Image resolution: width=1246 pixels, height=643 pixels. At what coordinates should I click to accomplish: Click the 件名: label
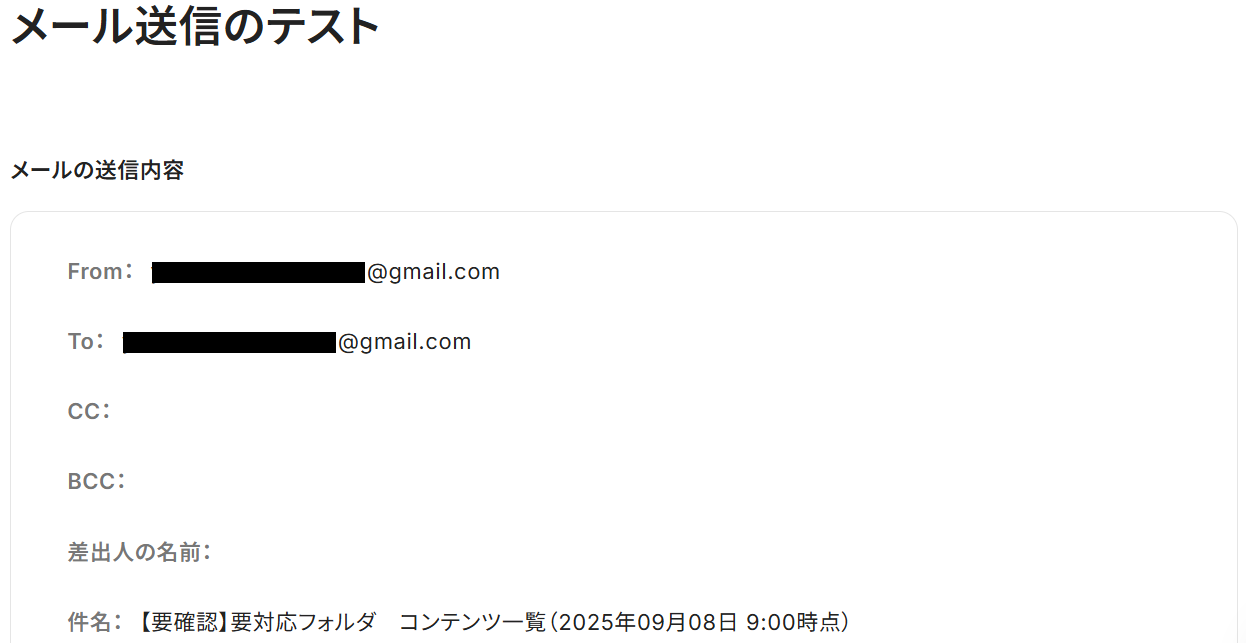96,622
